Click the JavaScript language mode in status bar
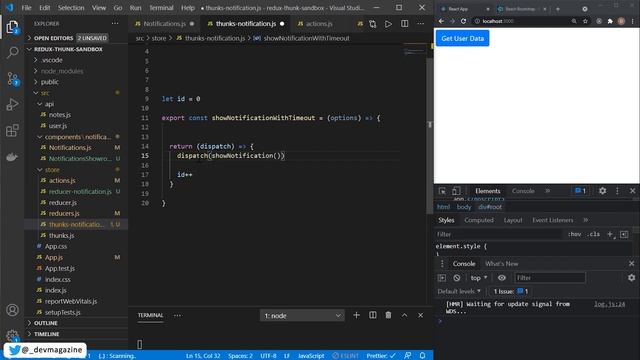Screen dimensions: 640x360 pos(311,356)
